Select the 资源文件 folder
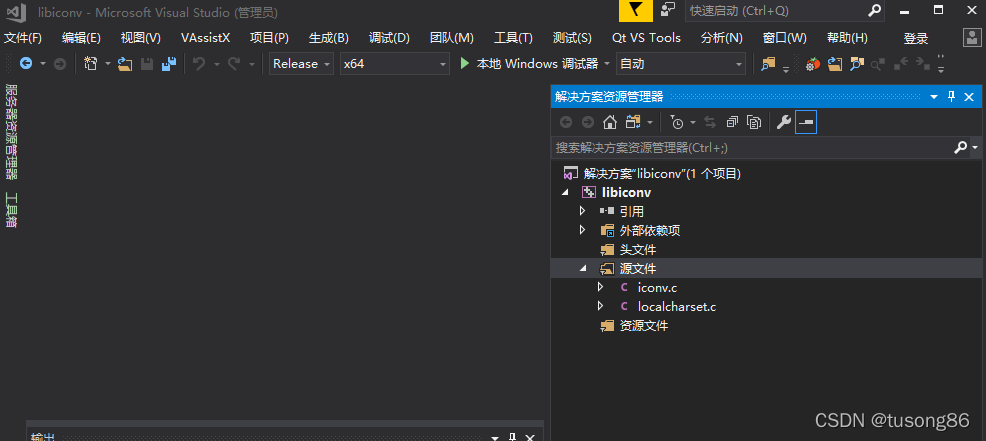This screenshot has width=986, height=441. coord(643,326)
